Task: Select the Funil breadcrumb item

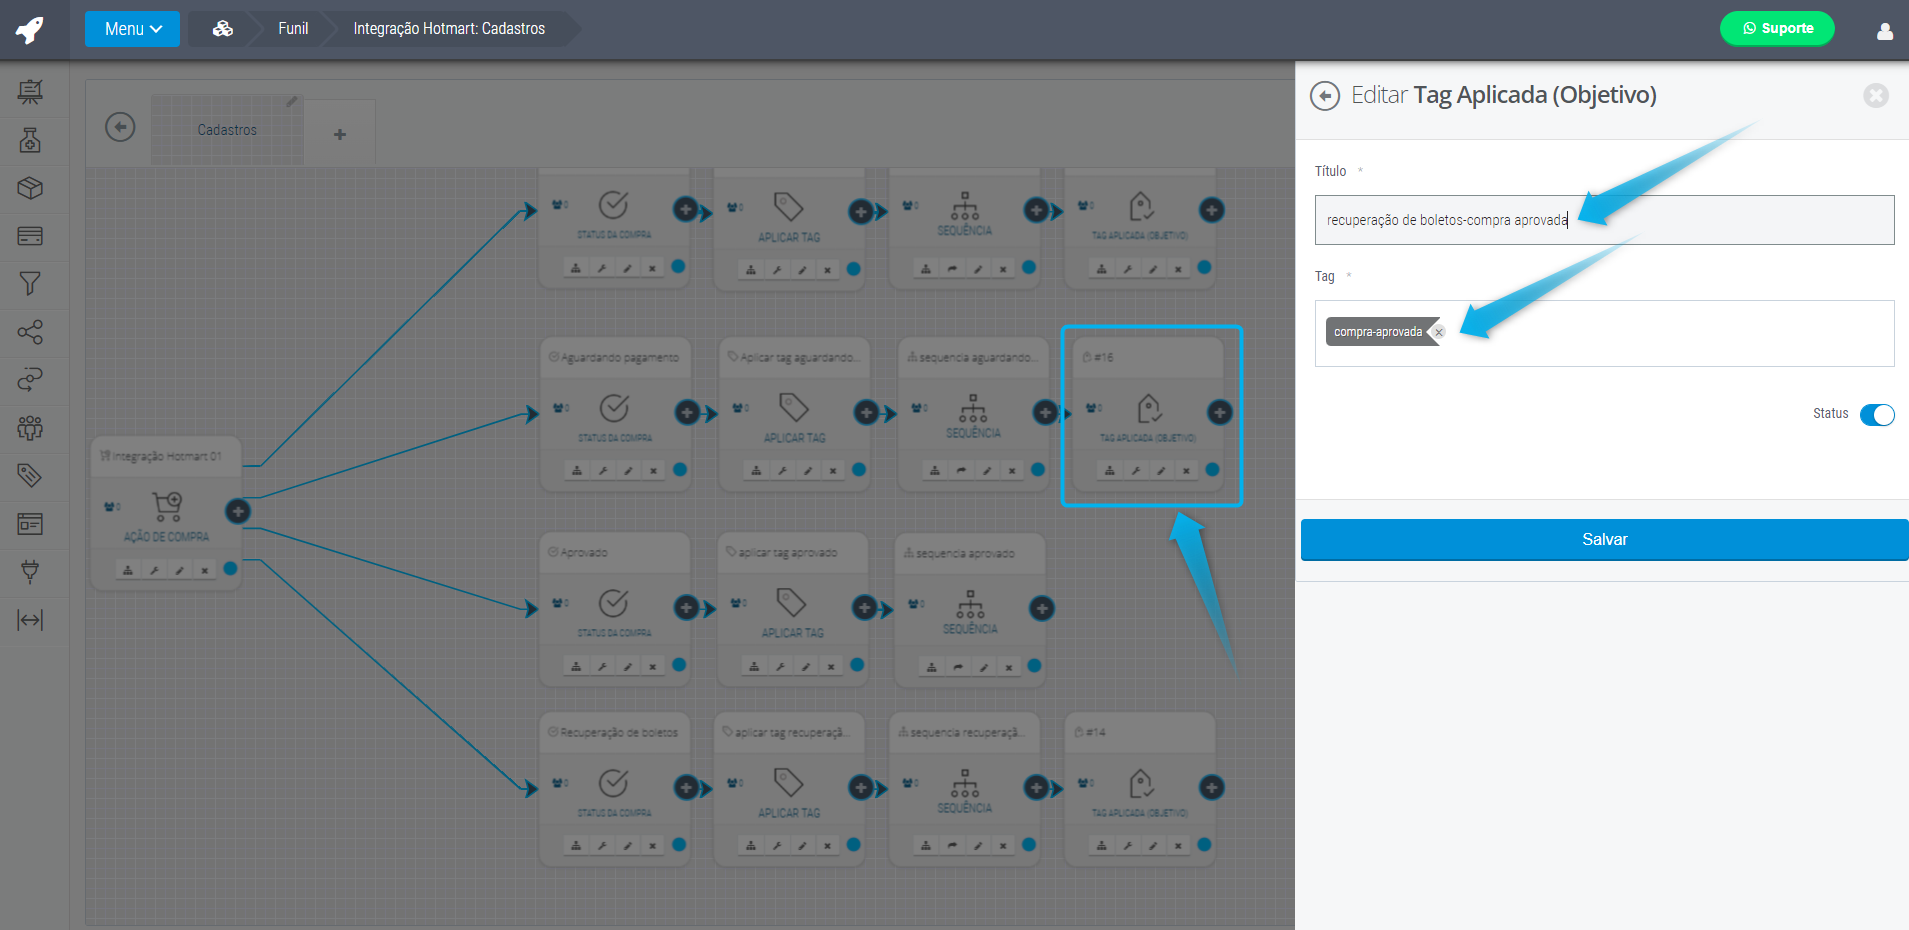Action: 293,29
